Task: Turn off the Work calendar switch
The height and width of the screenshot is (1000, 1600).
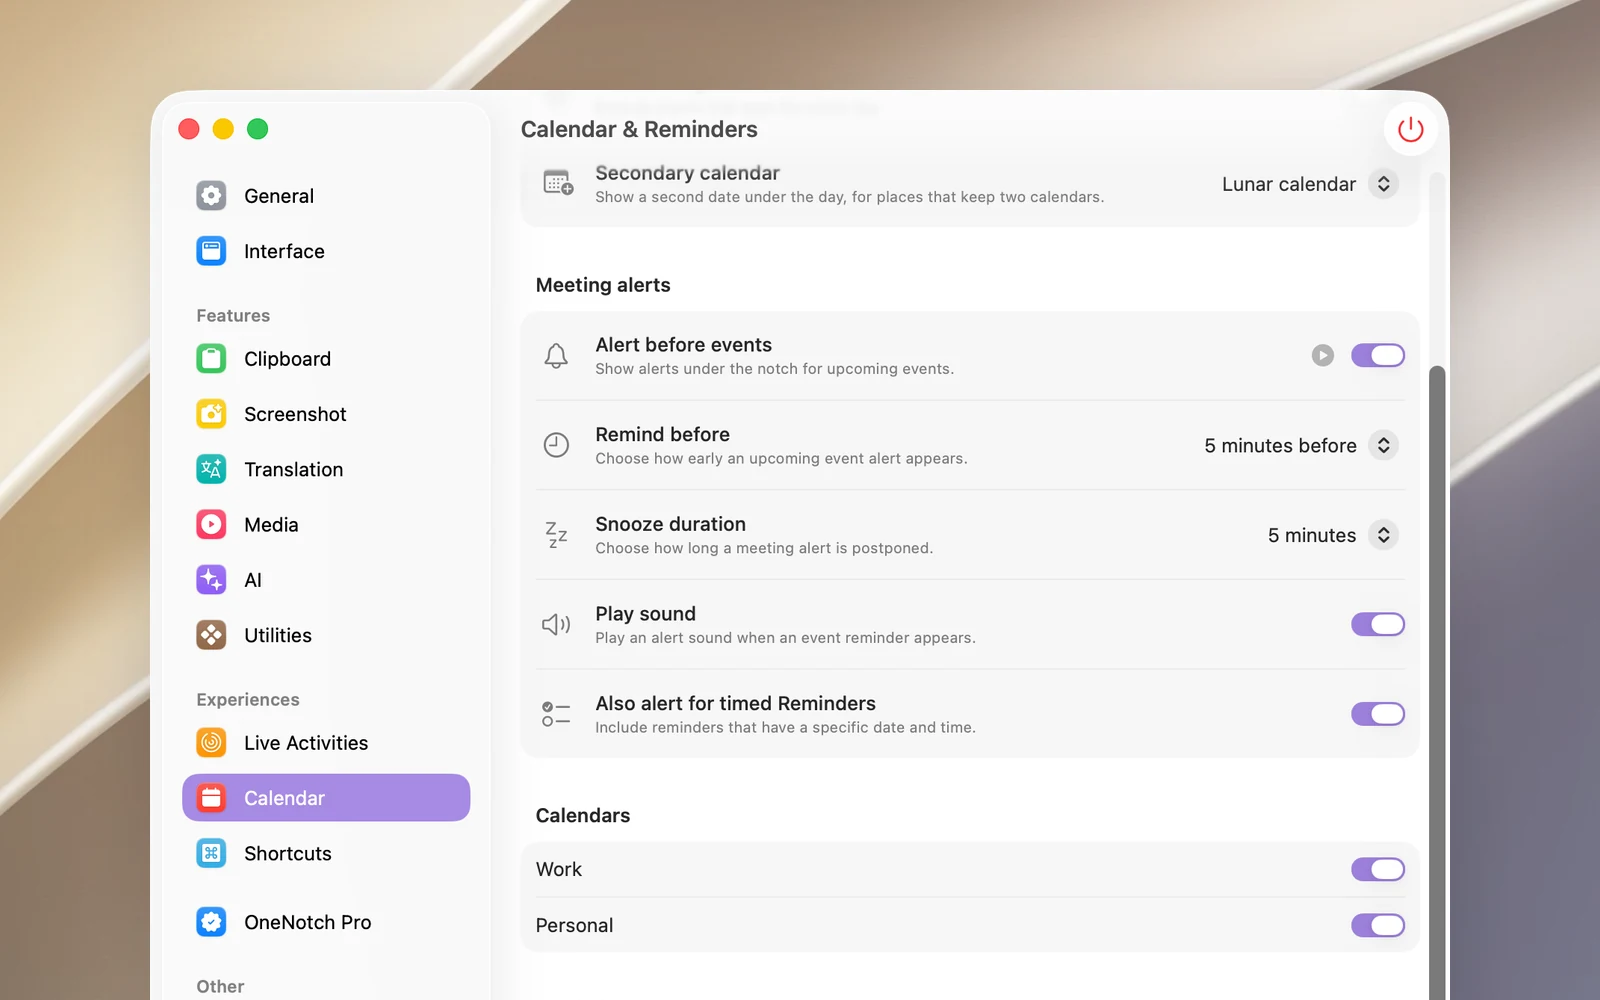Action: coord(1378,869)
